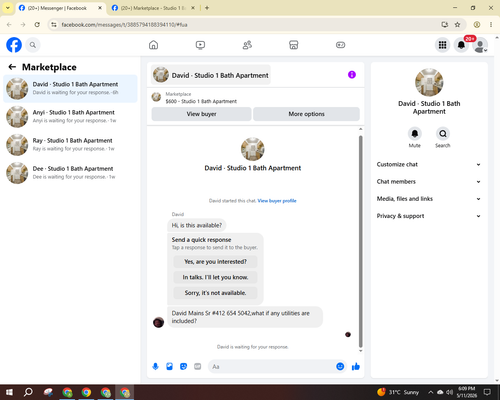Image resolution: width=500 pixels, height=400 pixels.
Task: Bookmark this page with the star icon
Action: [x=457, y=25]
